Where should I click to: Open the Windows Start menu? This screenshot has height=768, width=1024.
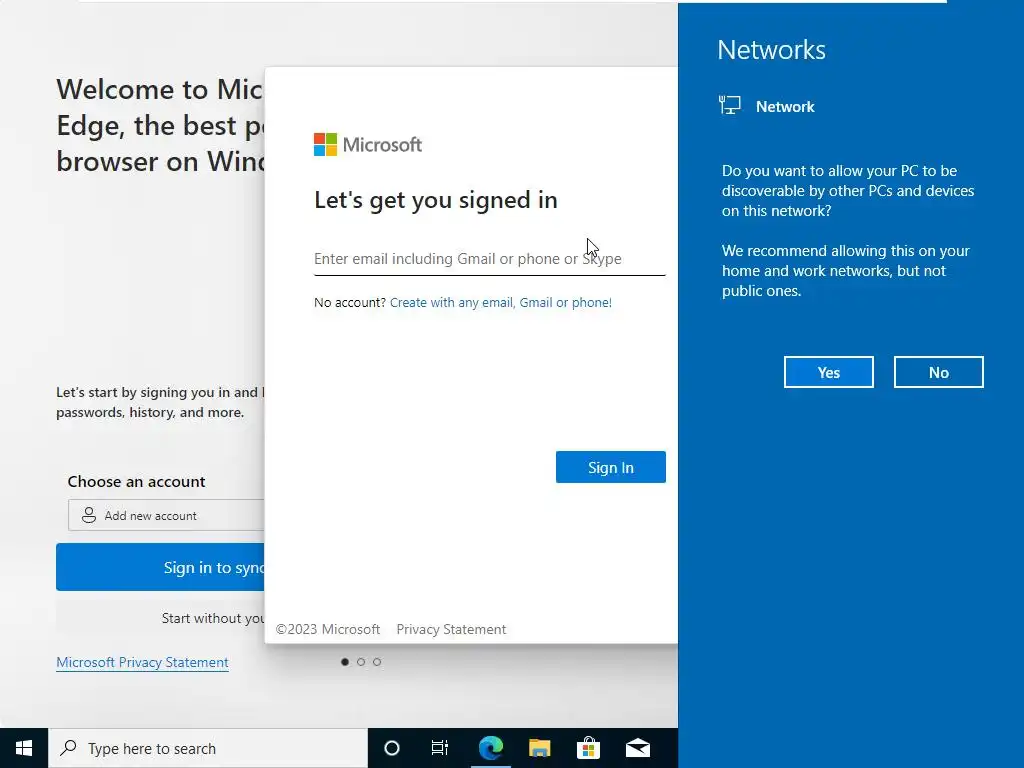(x=24, y=748)
